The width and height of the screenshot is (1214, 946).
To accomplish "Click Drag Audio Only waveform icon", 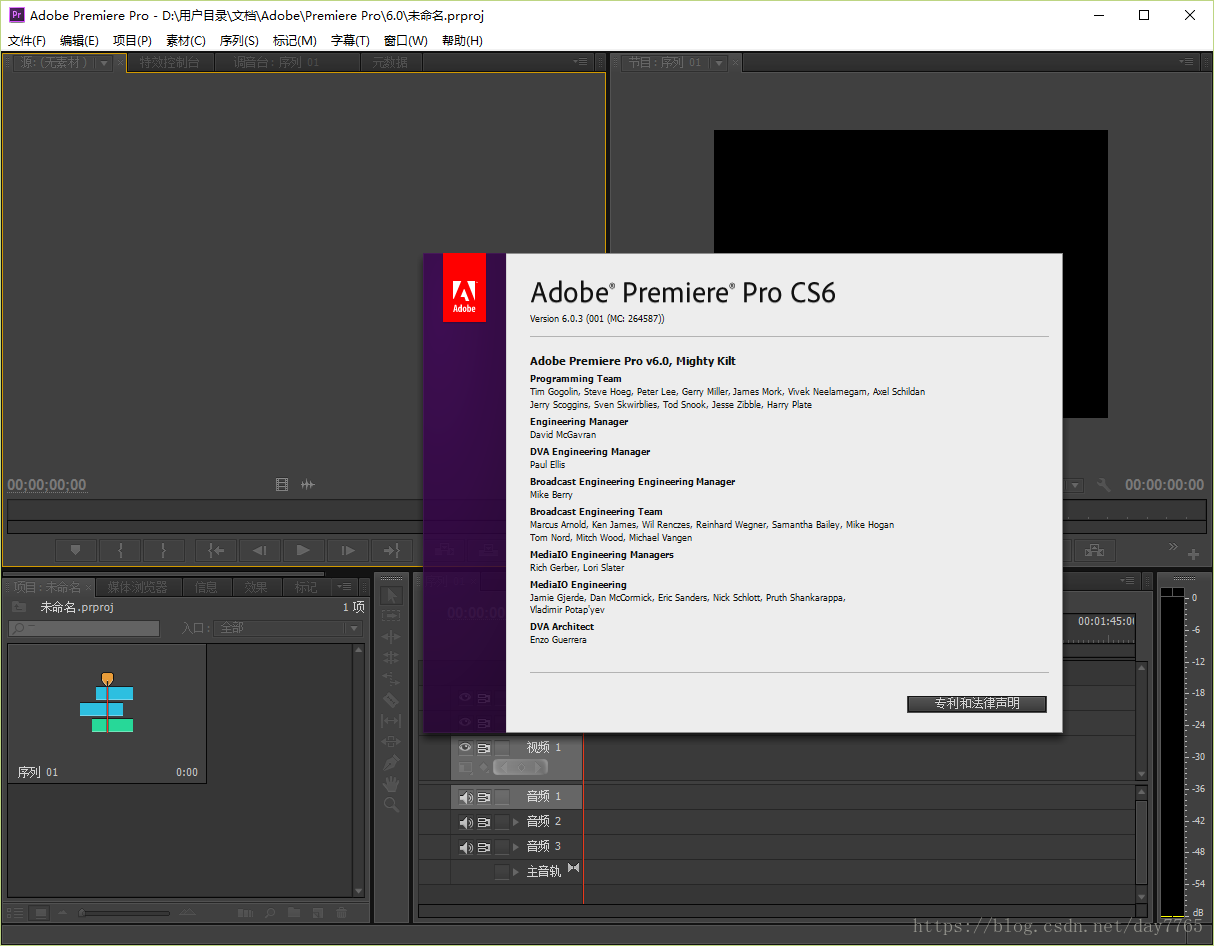I will (308, 485).
